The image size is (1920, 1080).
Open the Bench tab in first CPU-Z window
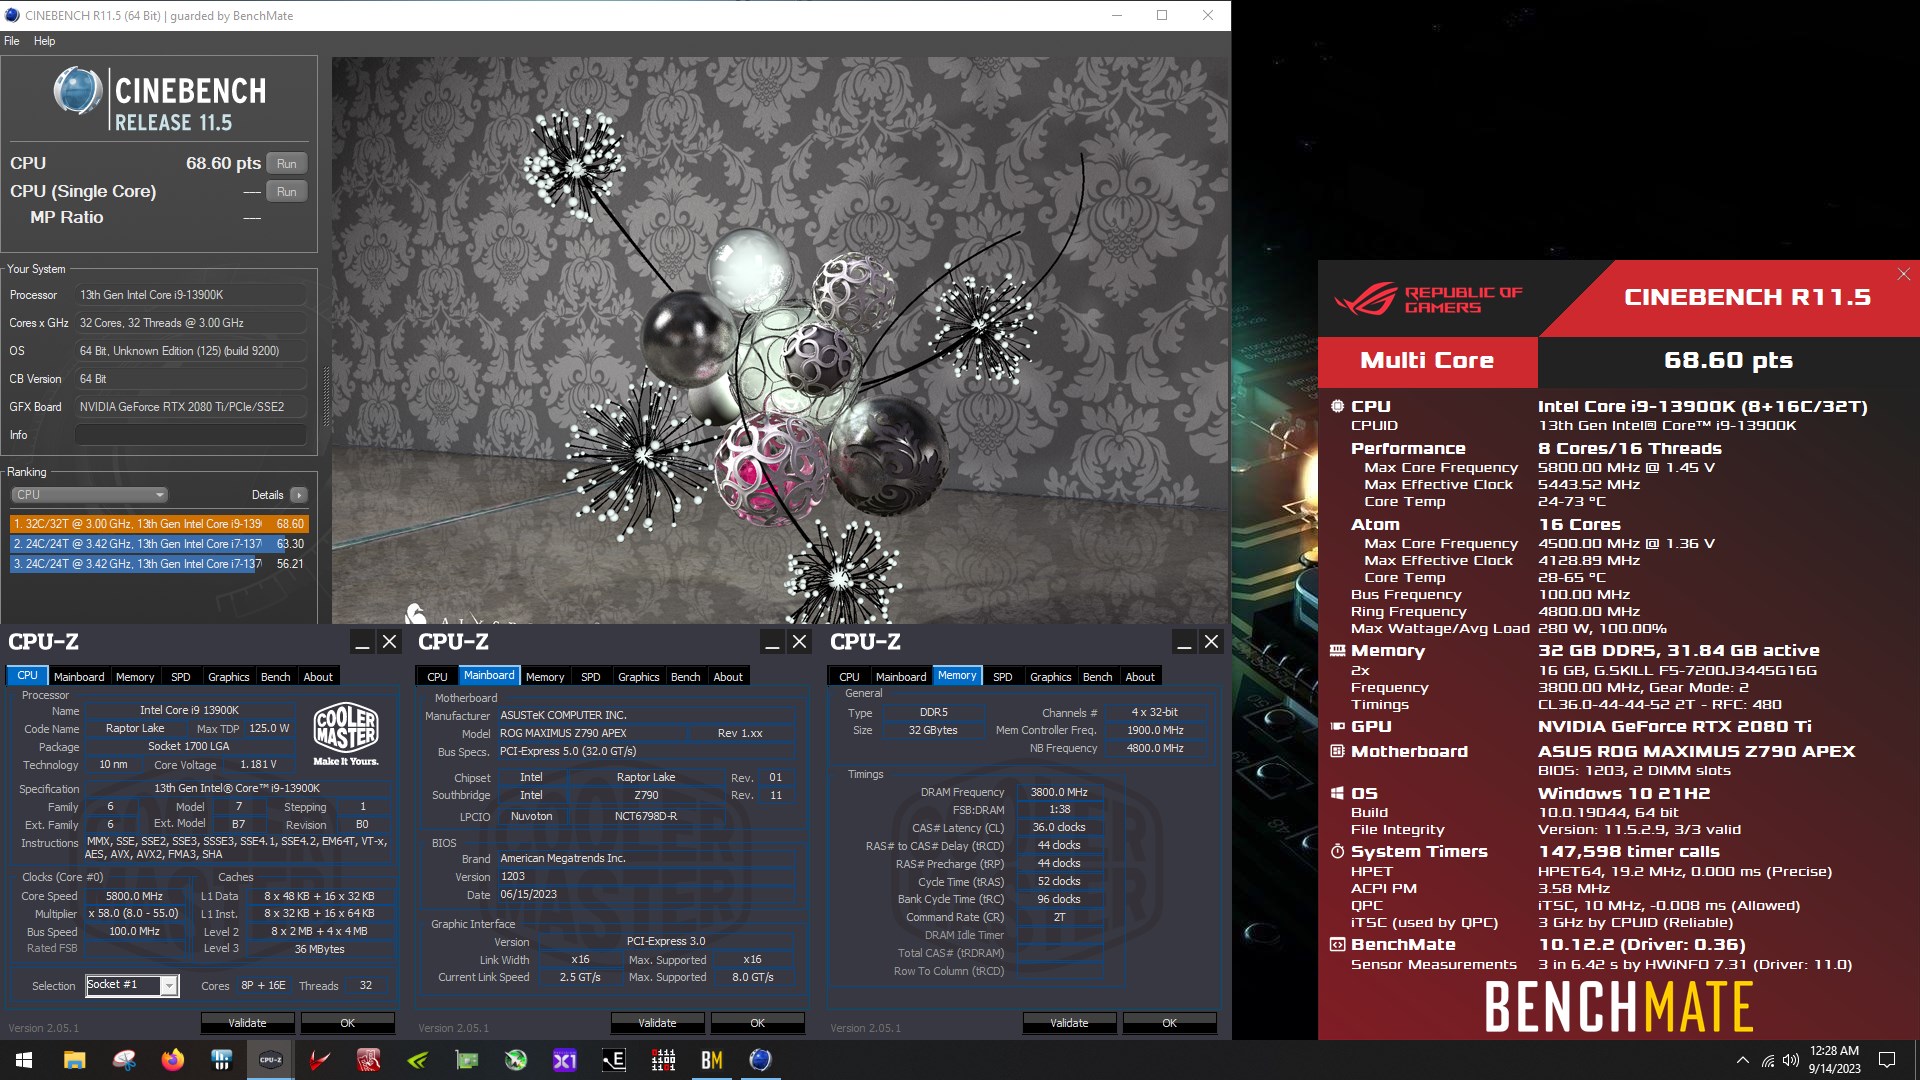[276, 677]
